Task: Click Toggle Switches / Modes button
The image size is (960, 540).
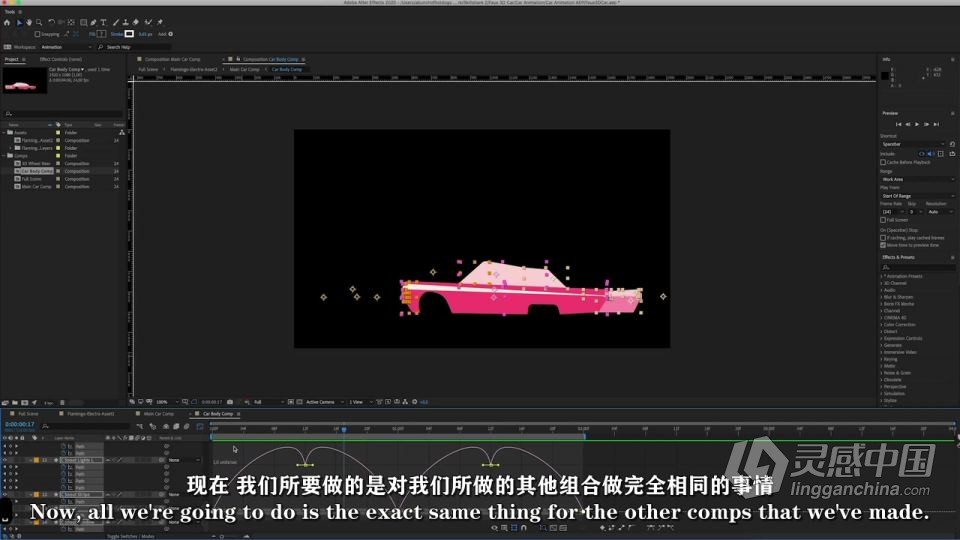Action: pos(131,536)
